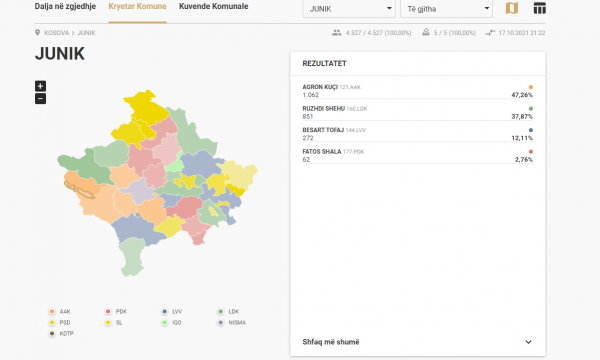Image resolution: width=600 pixels, height=360 pixels.
Task: Zoom in on the map with plus button
Action: 40,86
